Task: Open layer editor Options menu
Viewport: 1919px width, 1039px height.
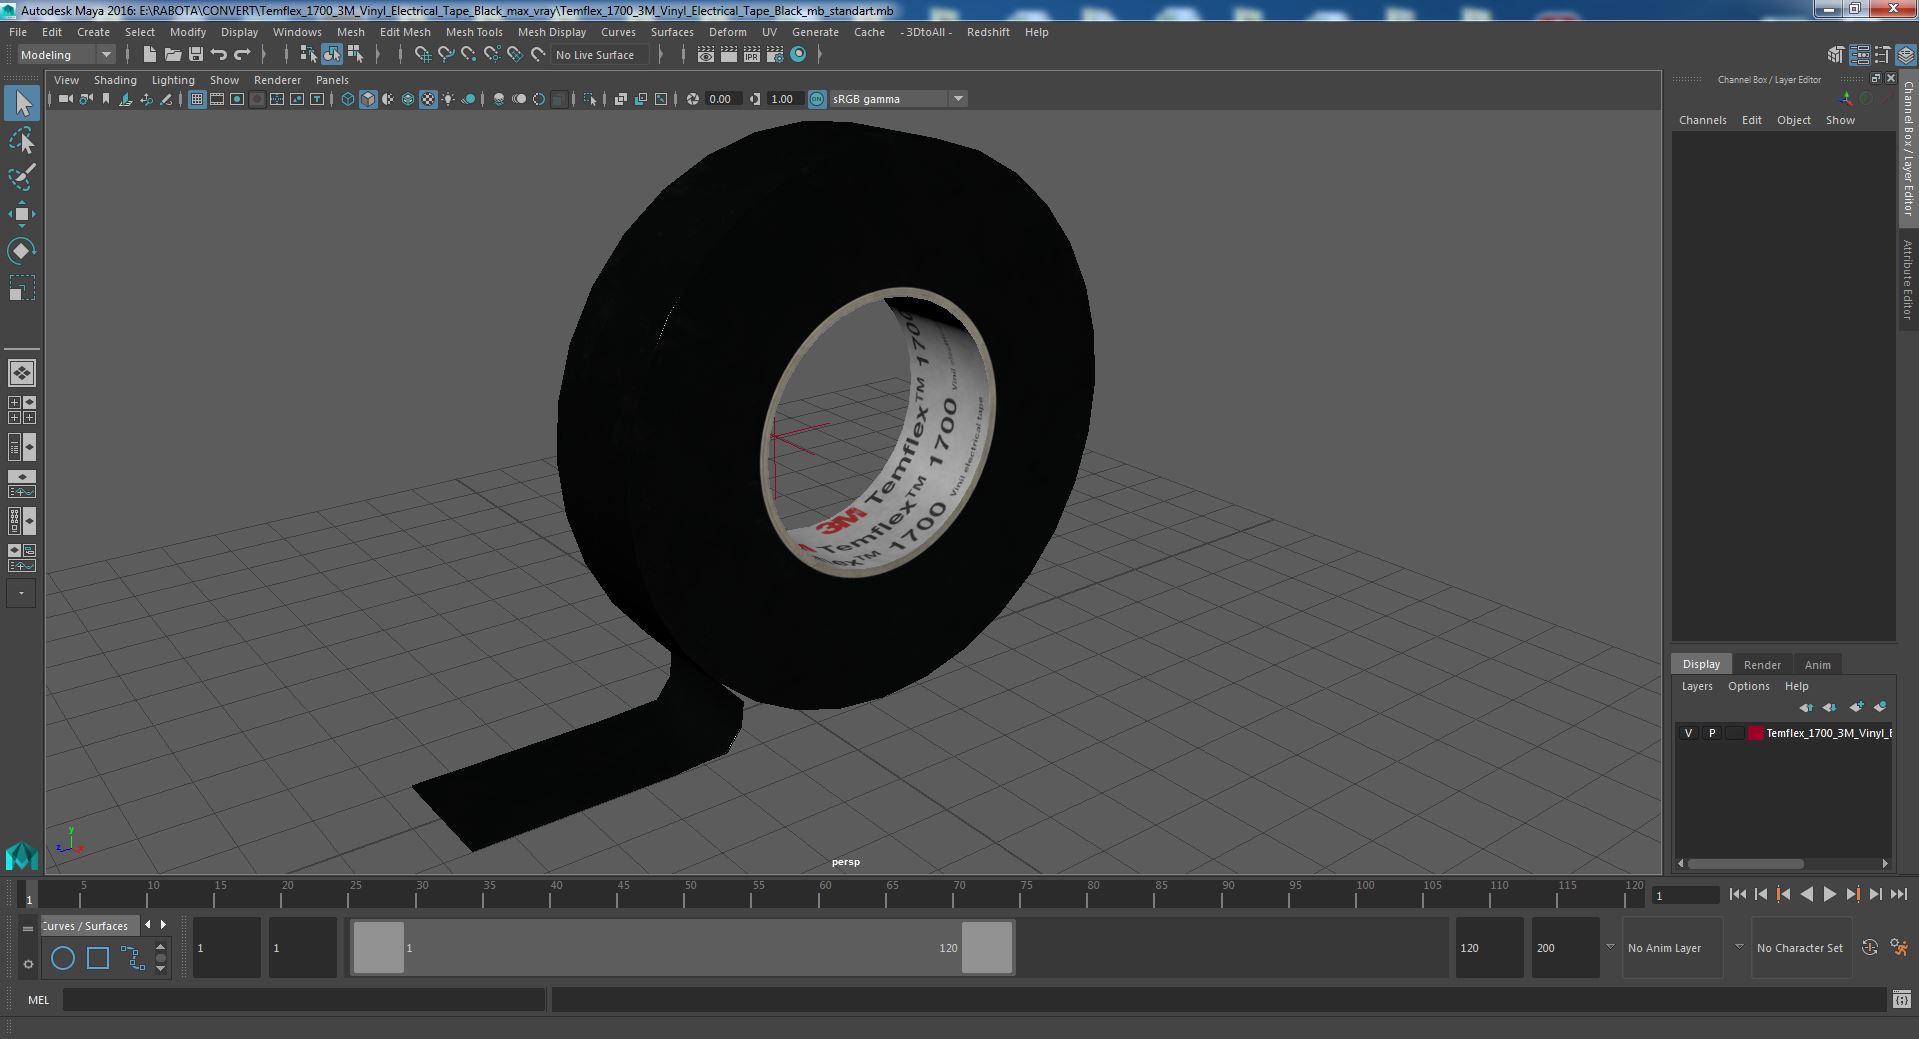Action: coord(1748,686)
